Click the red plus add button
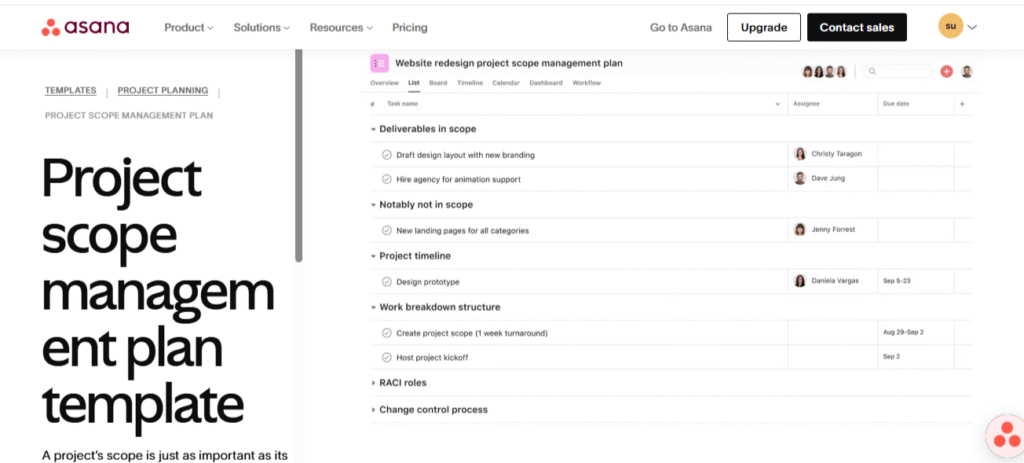The width and height of the screenshot is (1024, 463). pos(946,72)
